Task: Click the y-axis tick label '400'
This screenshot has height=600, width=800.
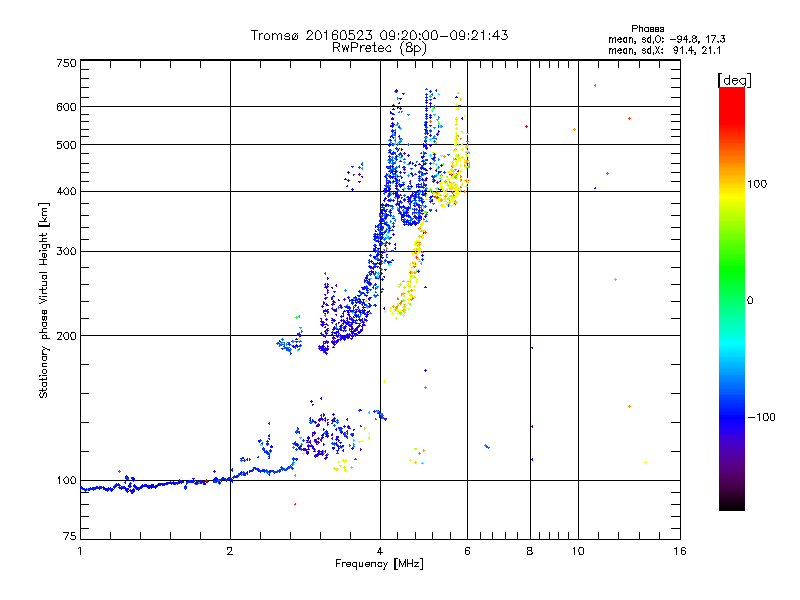Action: pos(66,191)
